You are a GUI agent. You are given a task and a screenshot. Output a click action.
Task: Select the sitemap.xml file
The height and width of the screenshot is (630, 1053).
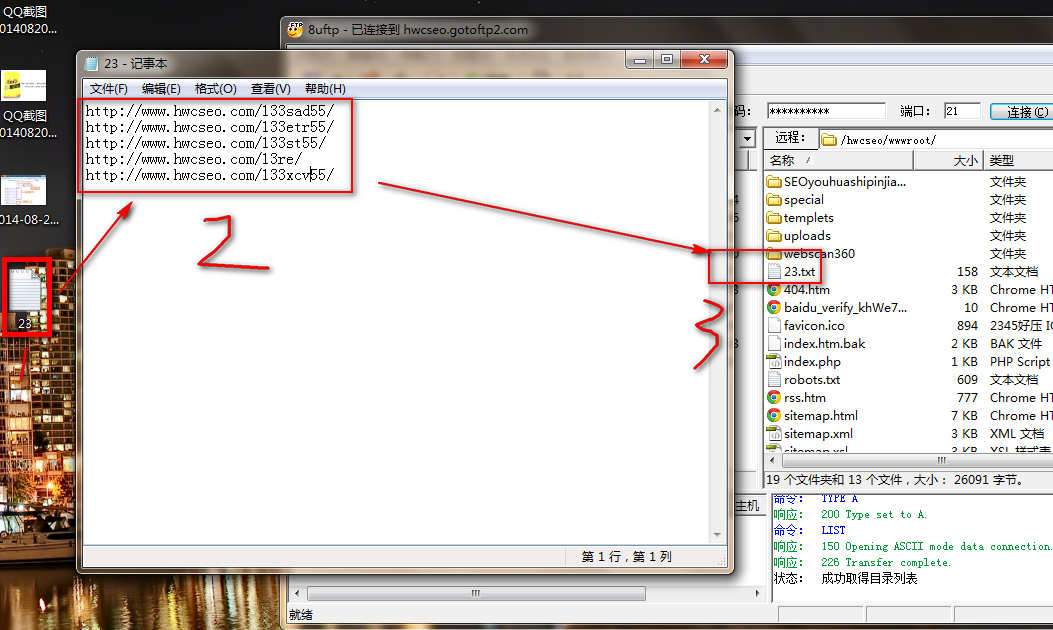click(x=817, y=434)
